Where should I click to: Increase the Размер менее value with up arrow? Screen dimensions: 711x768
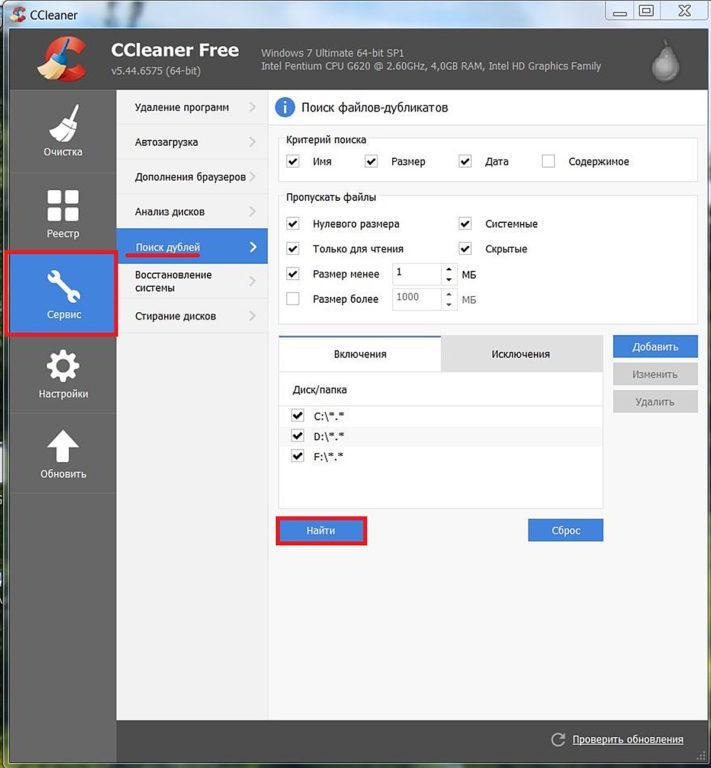click(x=449, y=269)
